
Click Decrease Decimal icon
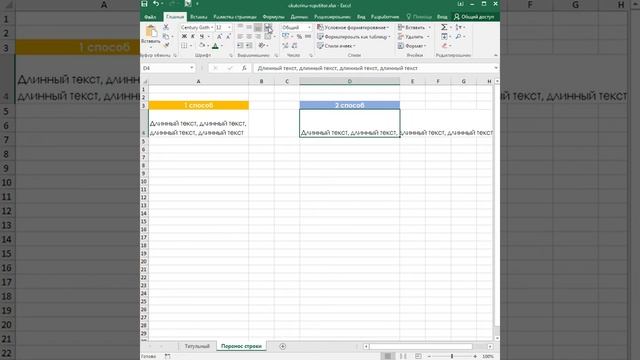[x=294, y=46]
